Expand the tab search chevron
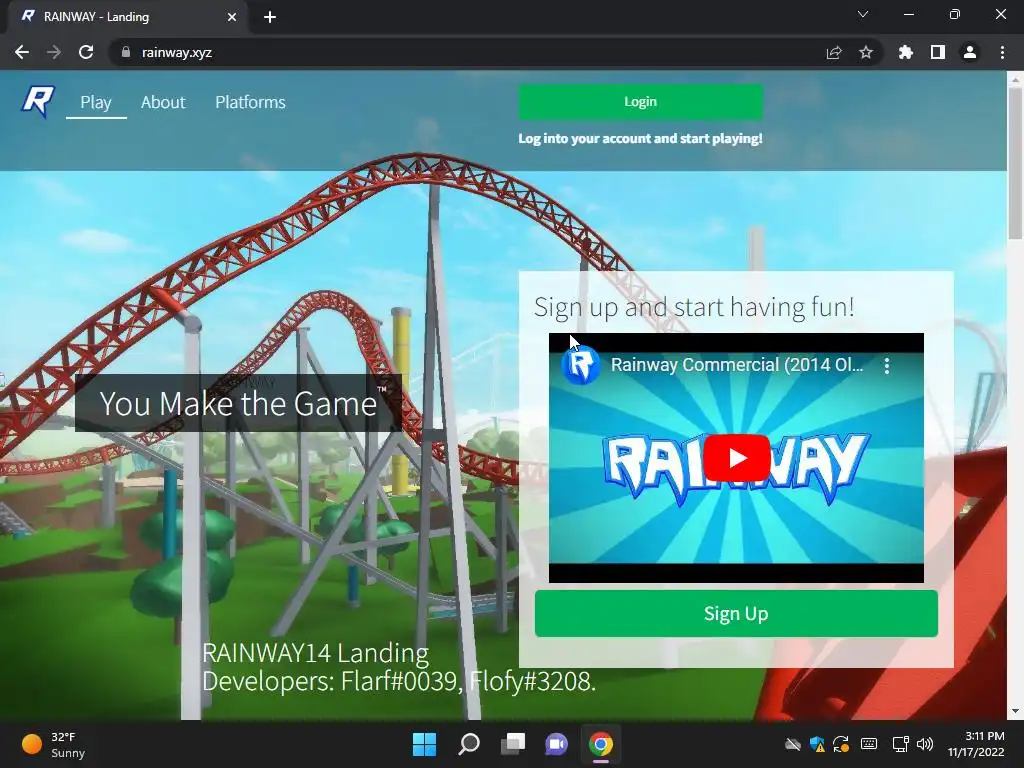 point(863,14)
